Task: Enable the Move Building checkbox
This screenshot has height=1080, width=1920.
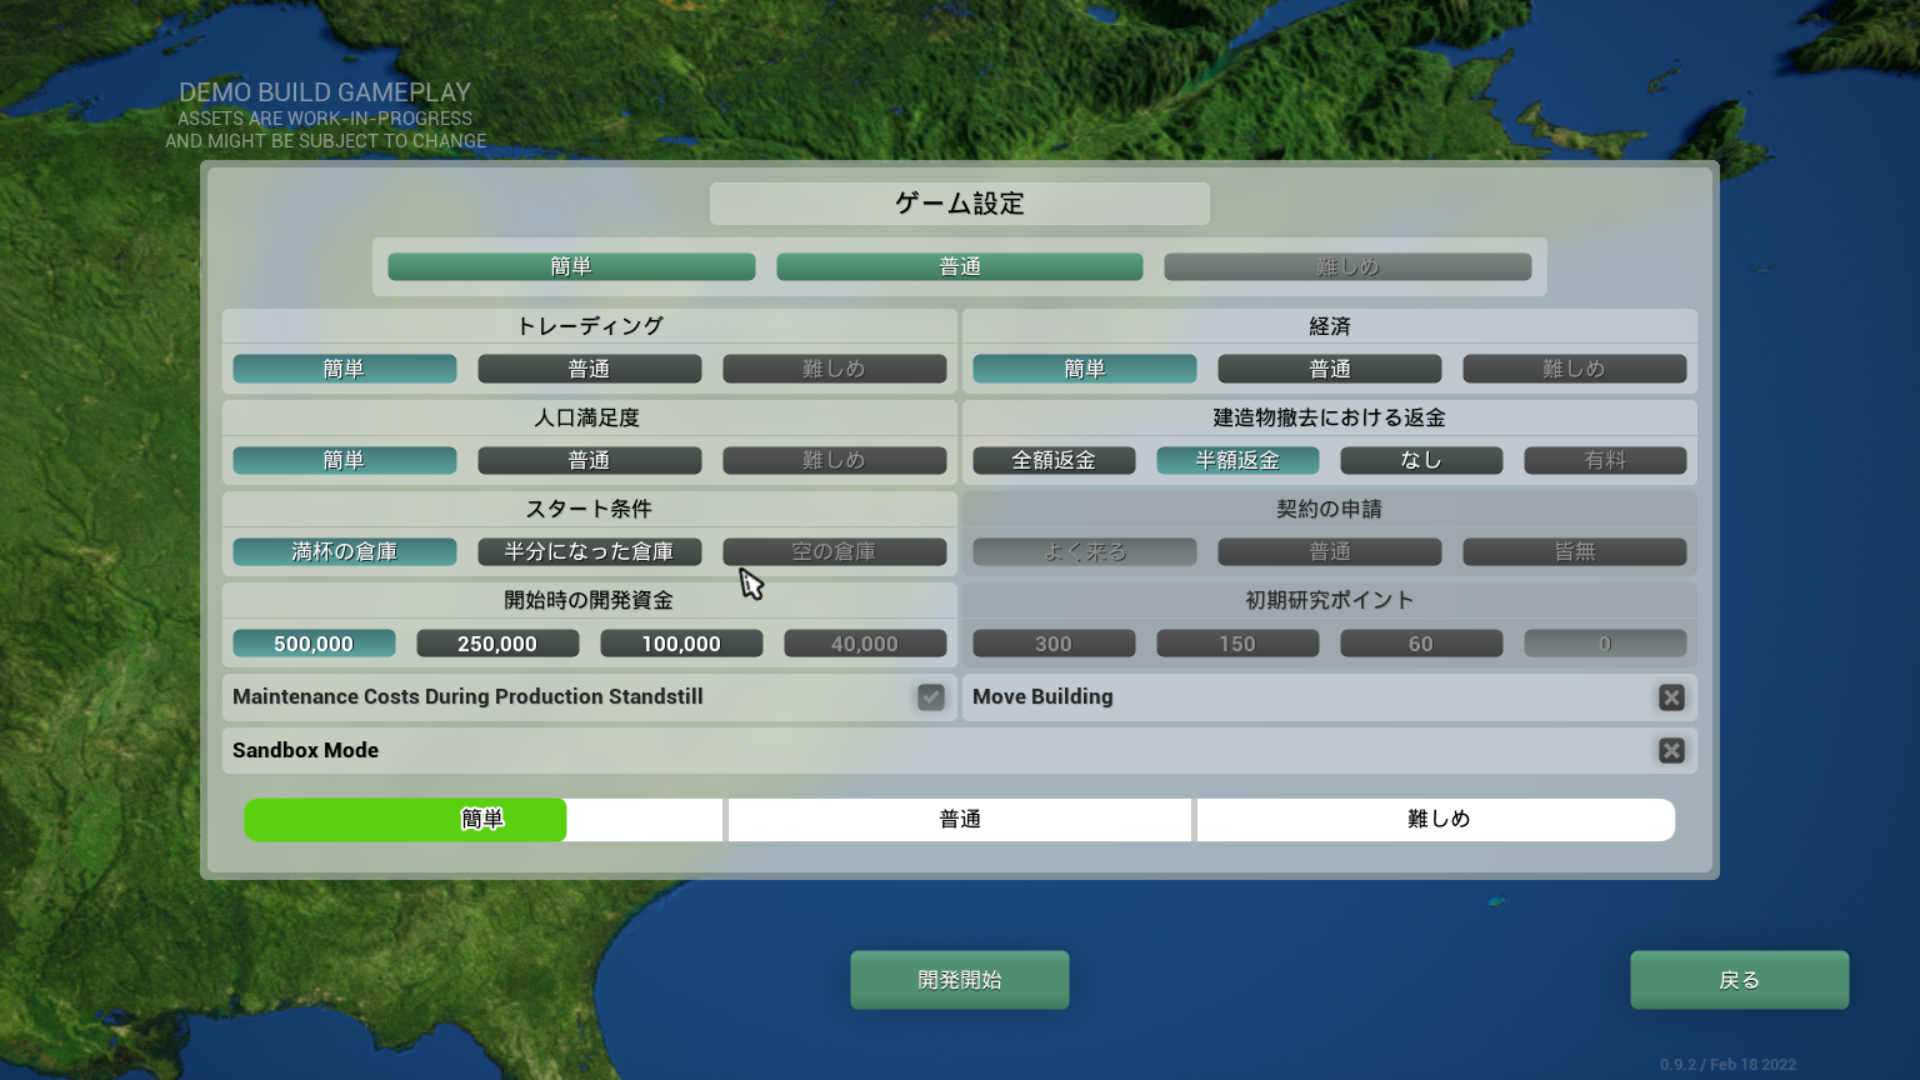Action: pyautogui.click(x=1671, y=697)
